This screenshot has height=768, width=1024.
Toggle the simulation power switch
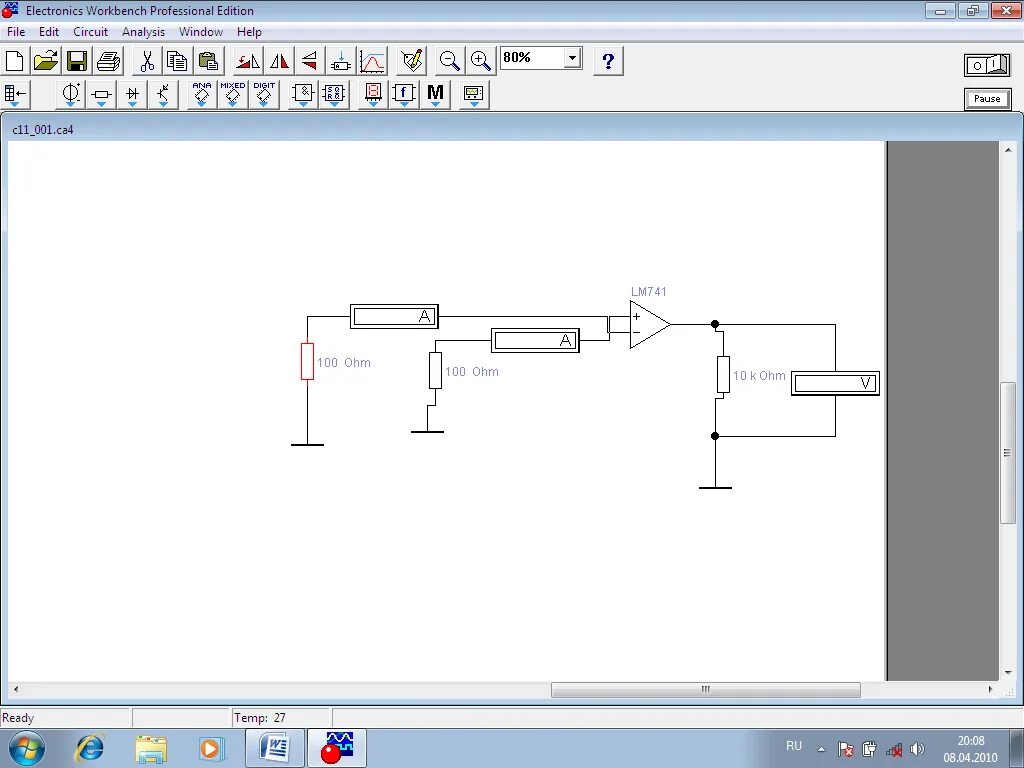pos(987,65)
